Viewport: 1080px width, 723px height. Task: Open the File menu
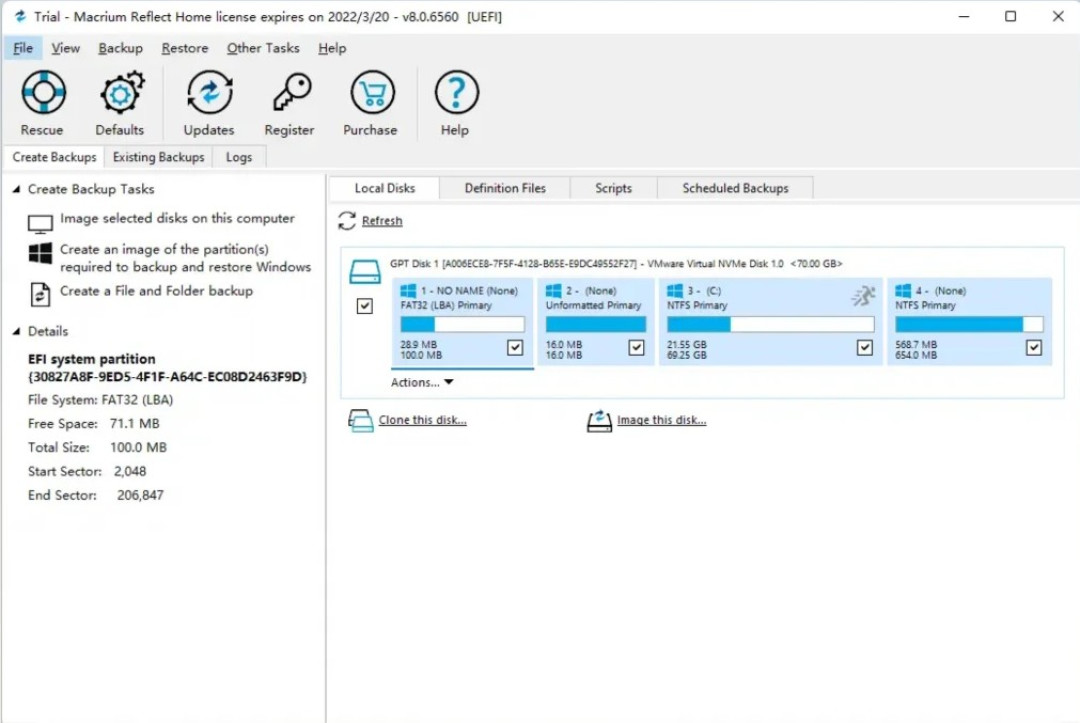(23, 48)
